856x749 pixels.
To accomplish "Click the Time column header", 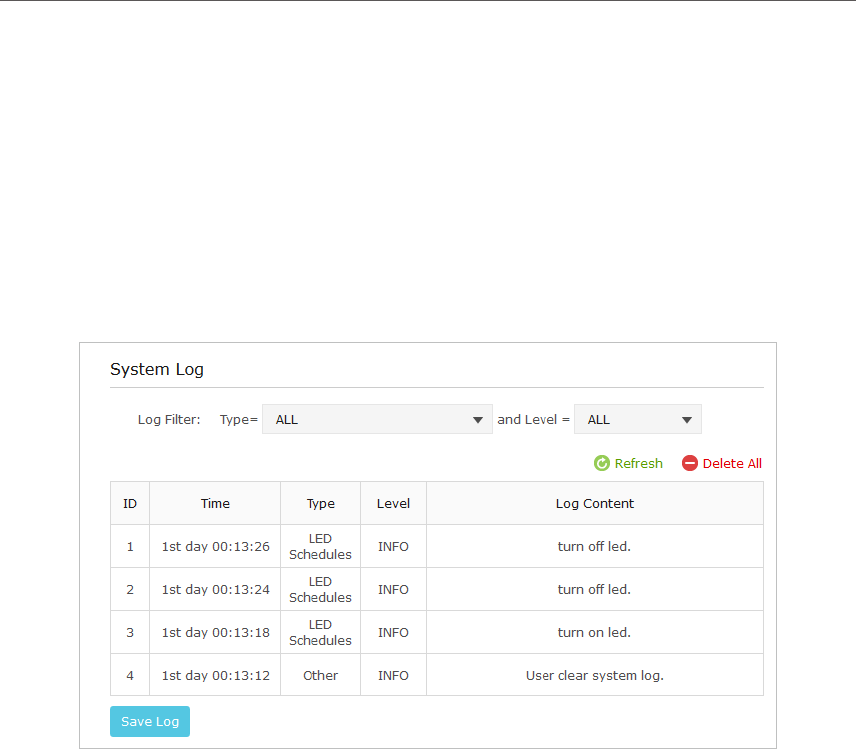I will pos(215,503).
